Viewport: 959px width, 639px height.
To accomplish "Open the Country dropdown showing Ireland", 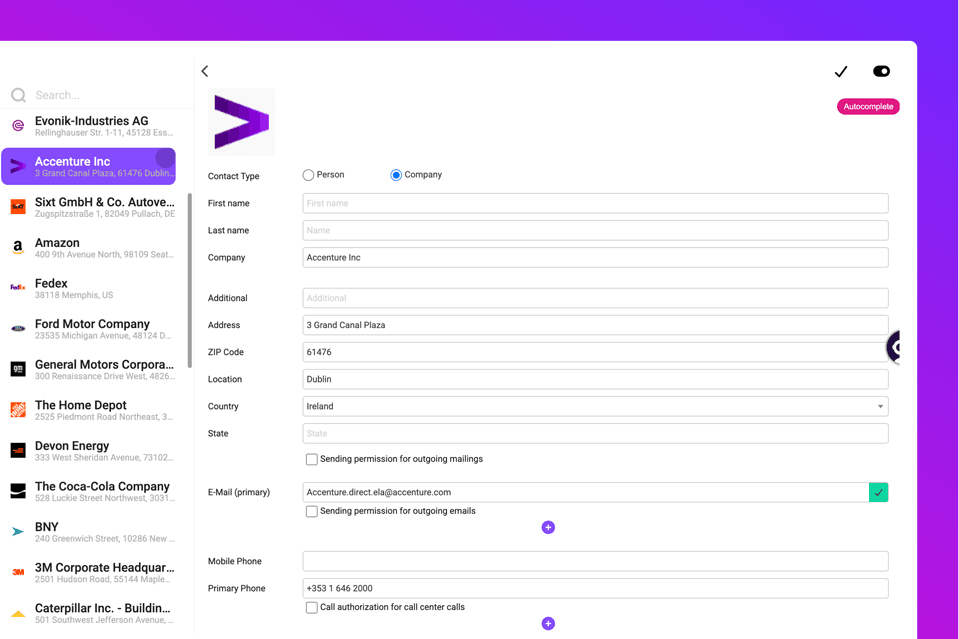I will point(595,406).
